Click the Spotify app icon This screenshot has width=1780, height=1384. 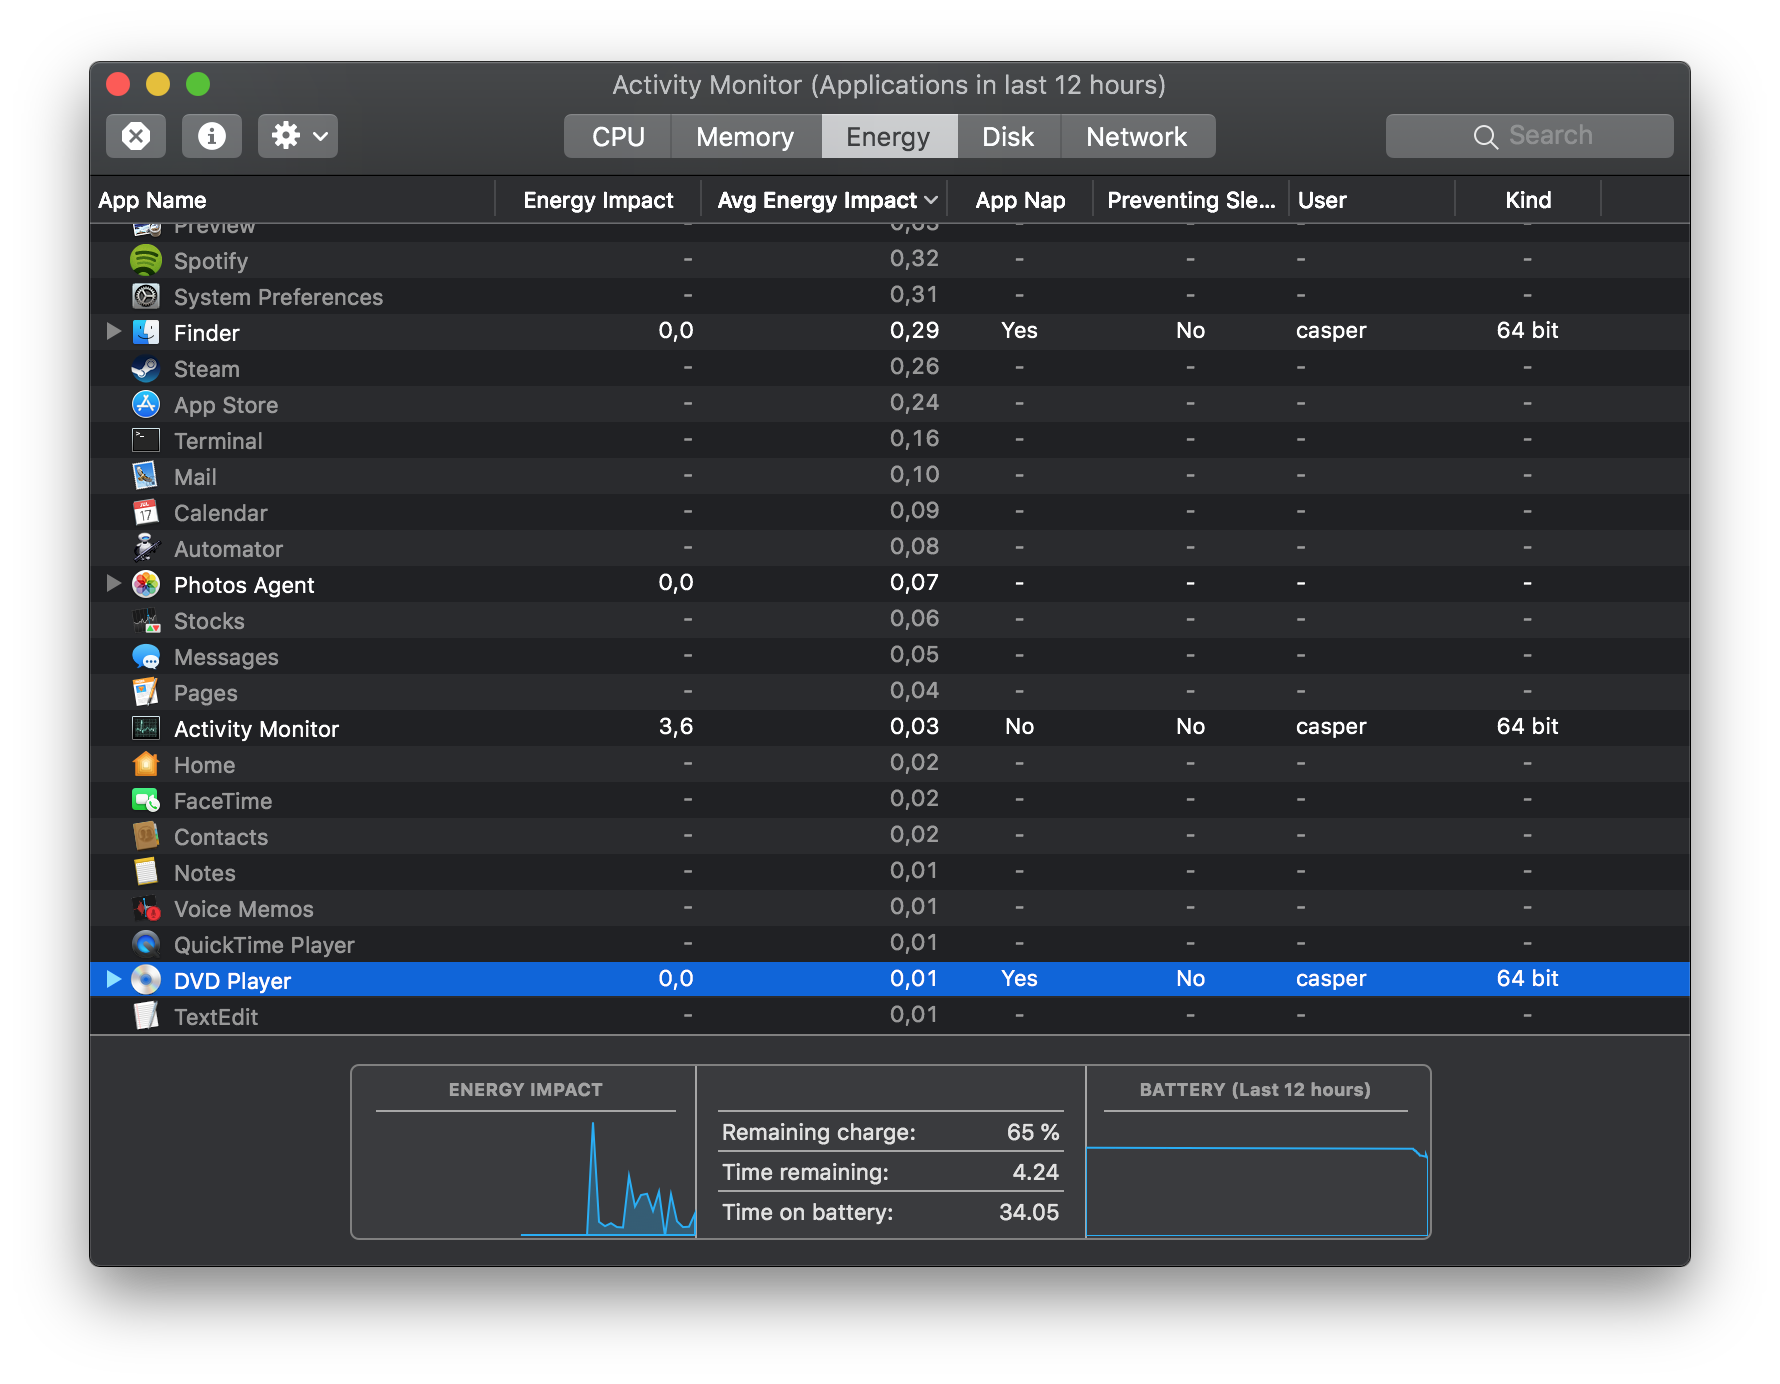click(146, 260)
